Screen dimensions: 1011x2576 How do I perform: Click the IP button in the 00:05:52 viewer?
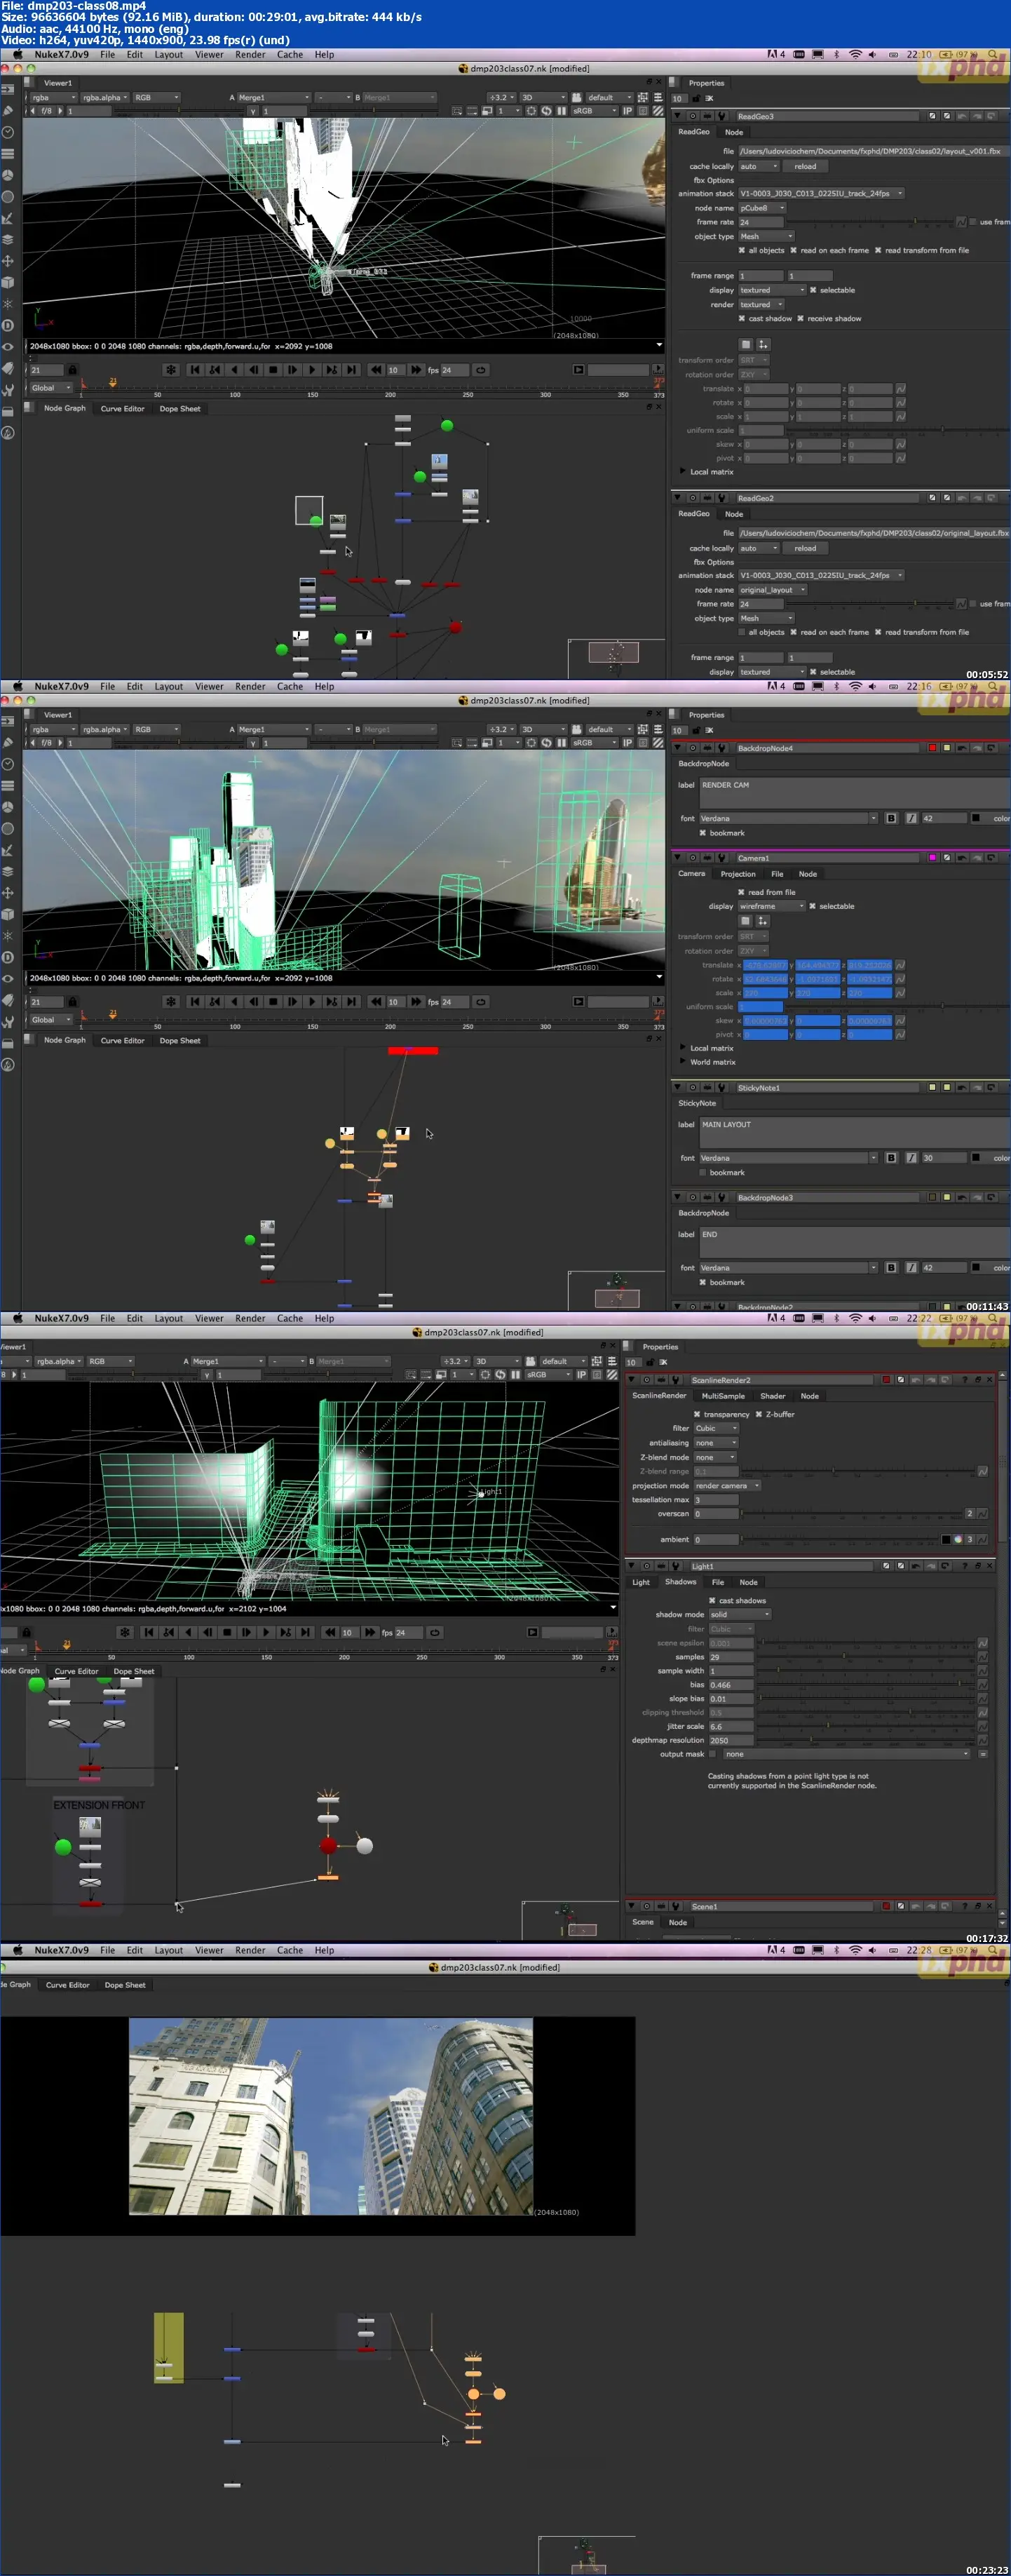[x=627, y=111]
